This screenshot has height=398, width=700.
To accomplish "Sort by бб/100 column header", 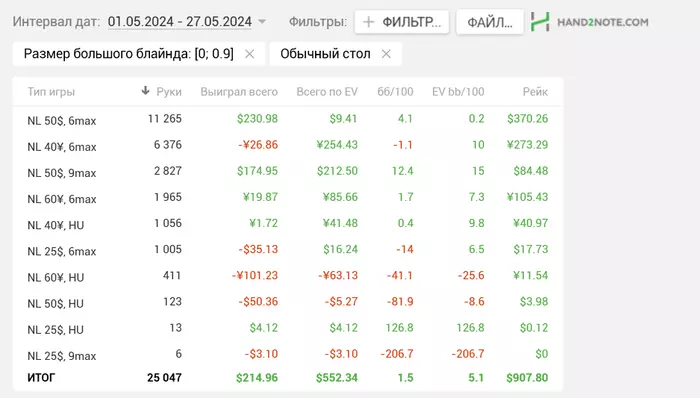I will tap(395, 92).
